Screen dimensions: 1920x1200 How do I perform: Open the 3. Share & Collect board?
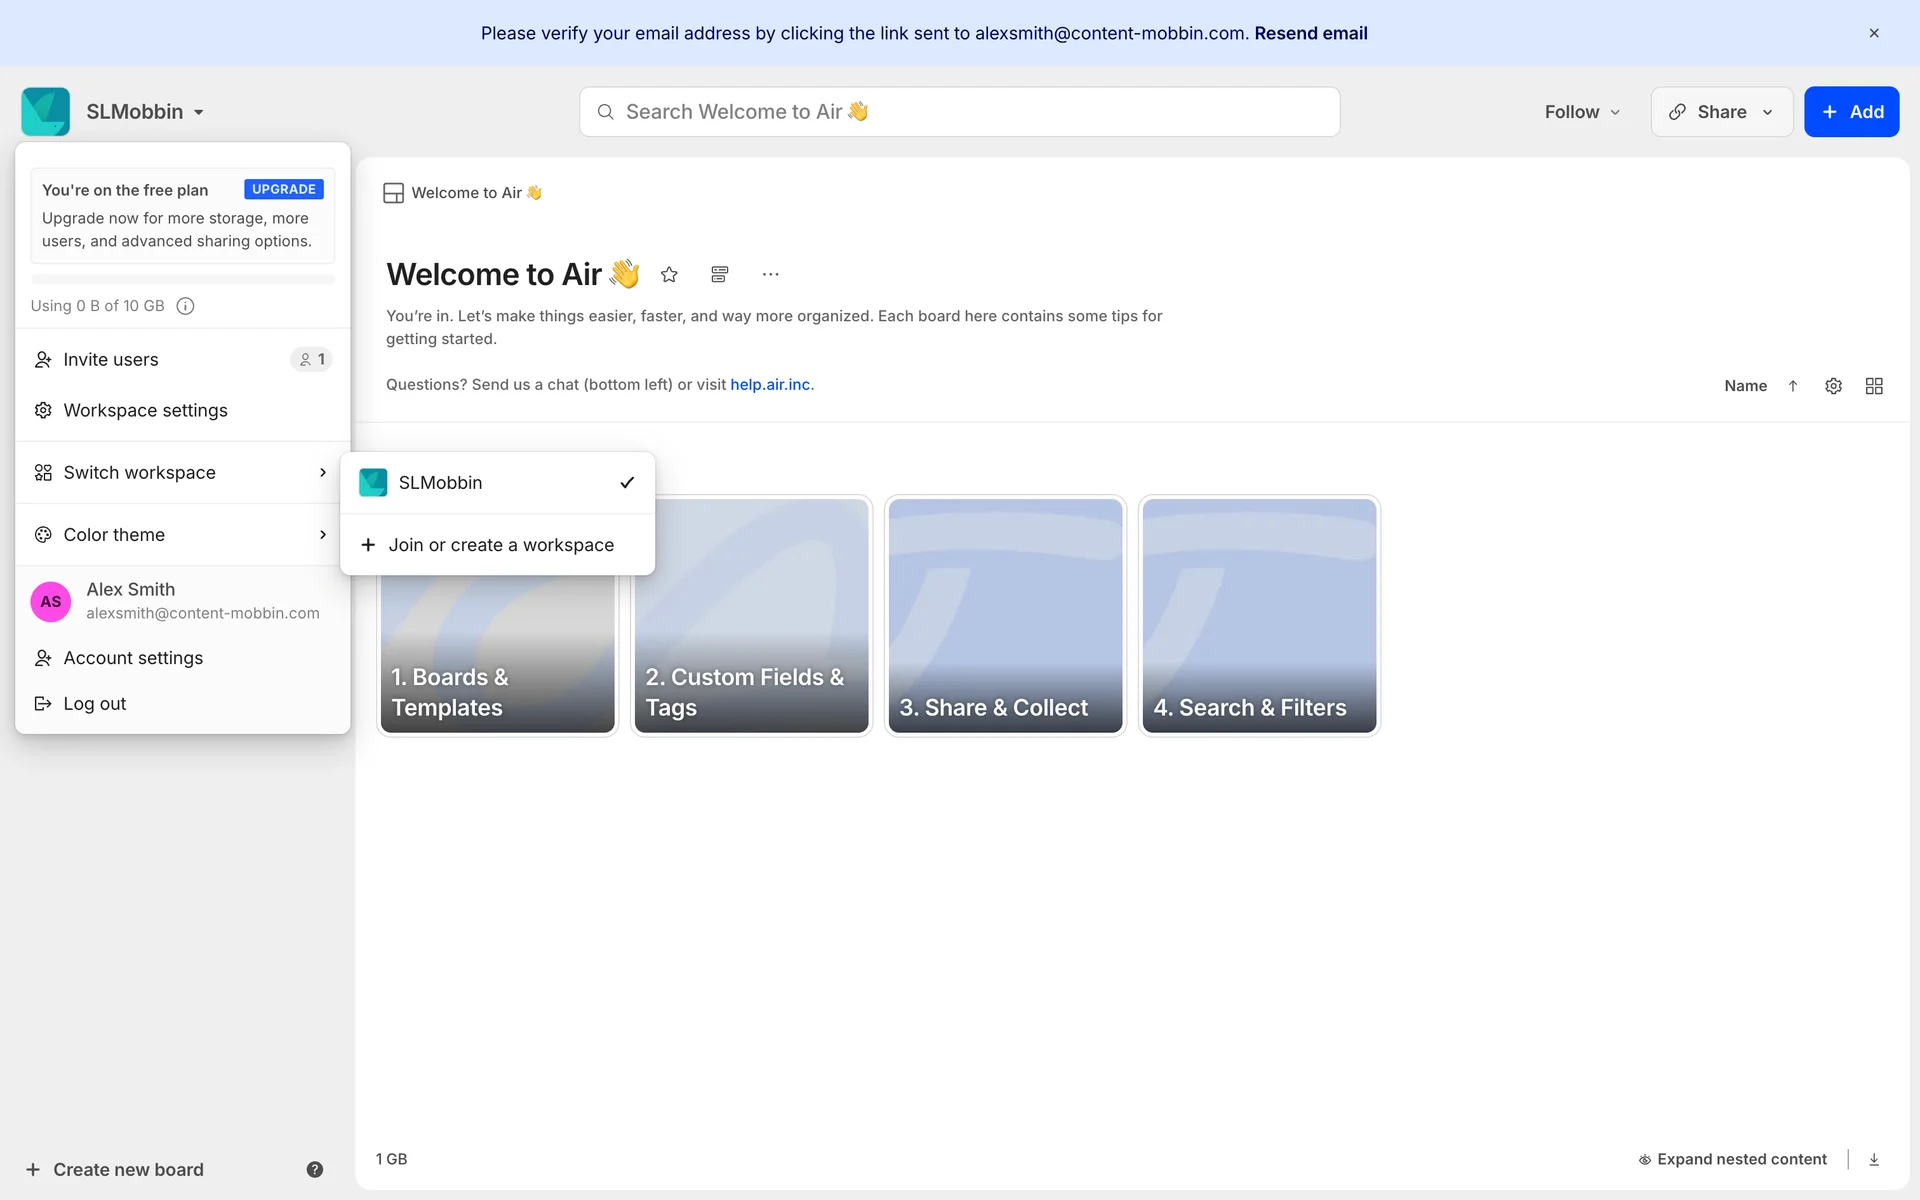click(1005, 615)
